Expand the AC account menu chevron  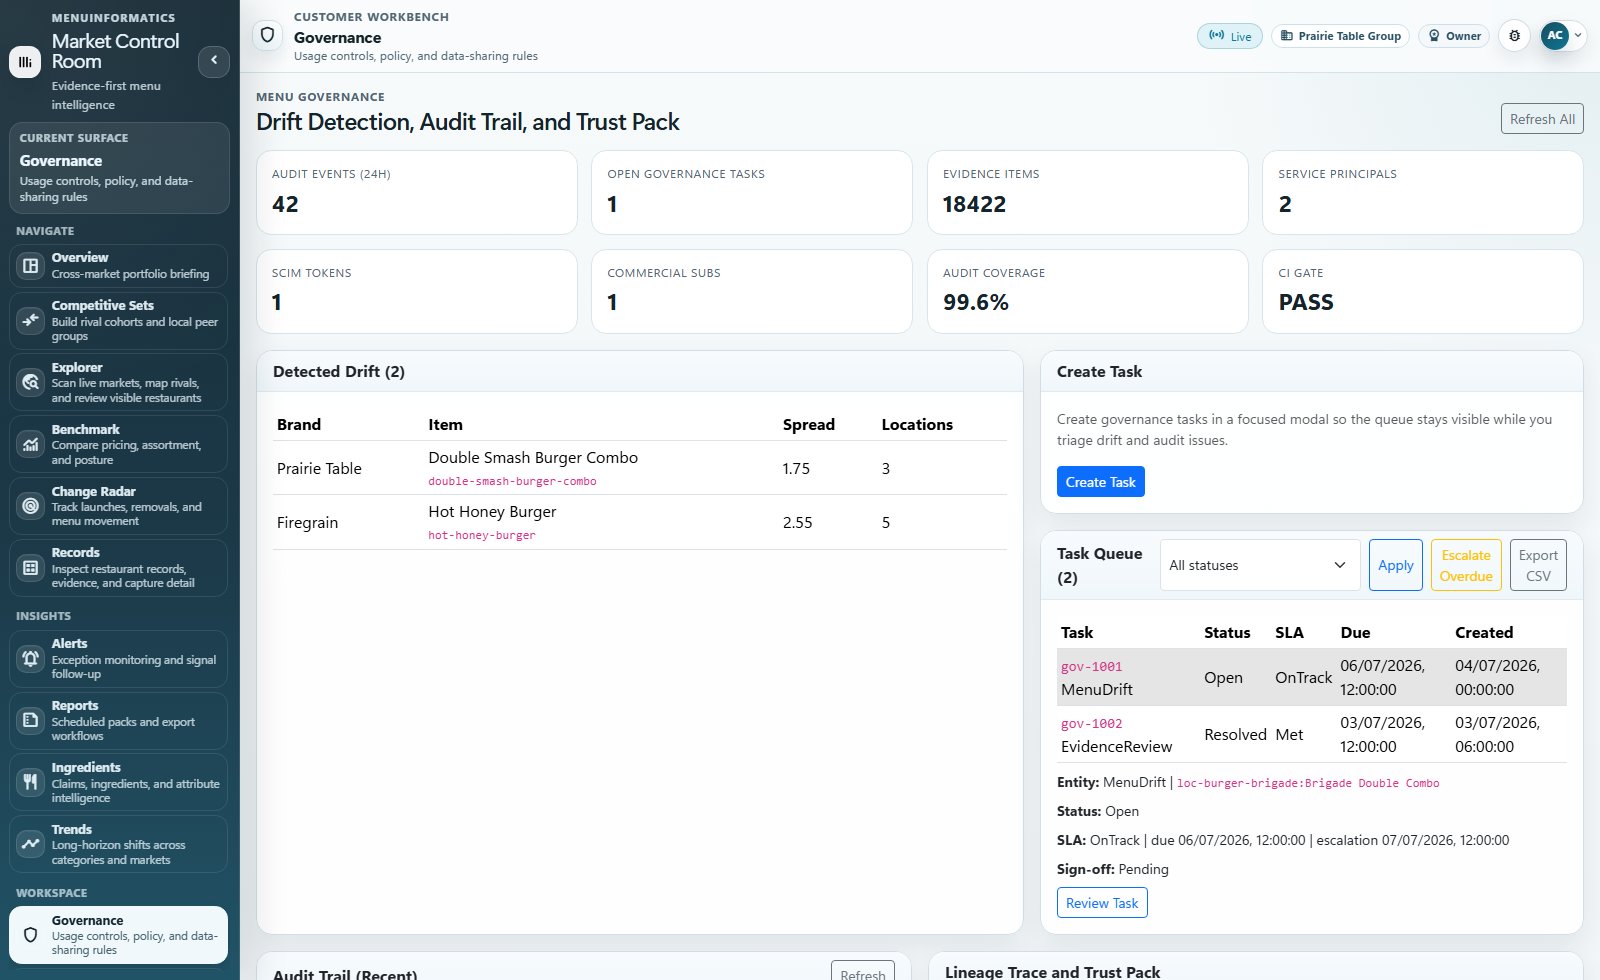pyautogui.click(x=1578, y=35)
